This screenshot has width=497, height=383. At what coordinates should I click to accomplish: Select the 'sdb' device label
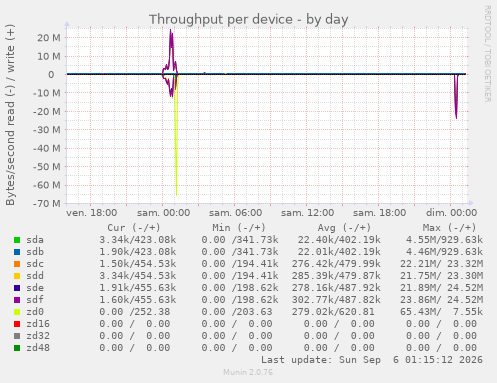coord(35,252)
